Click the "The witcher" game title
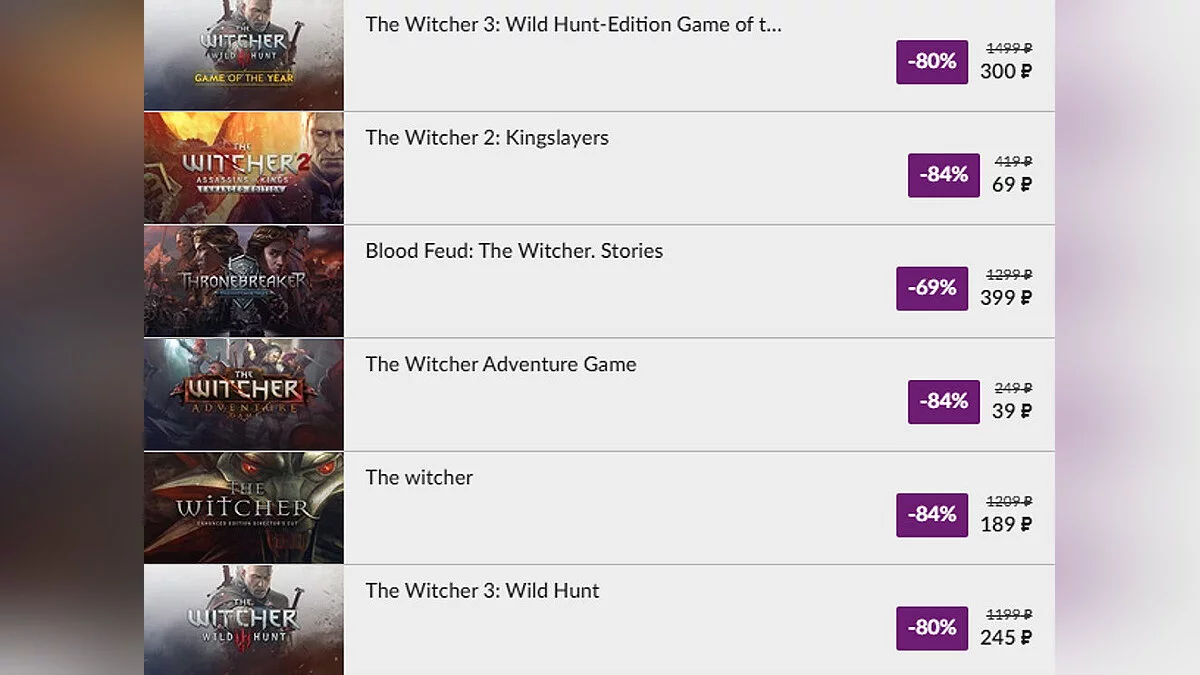 click(419, 477)
